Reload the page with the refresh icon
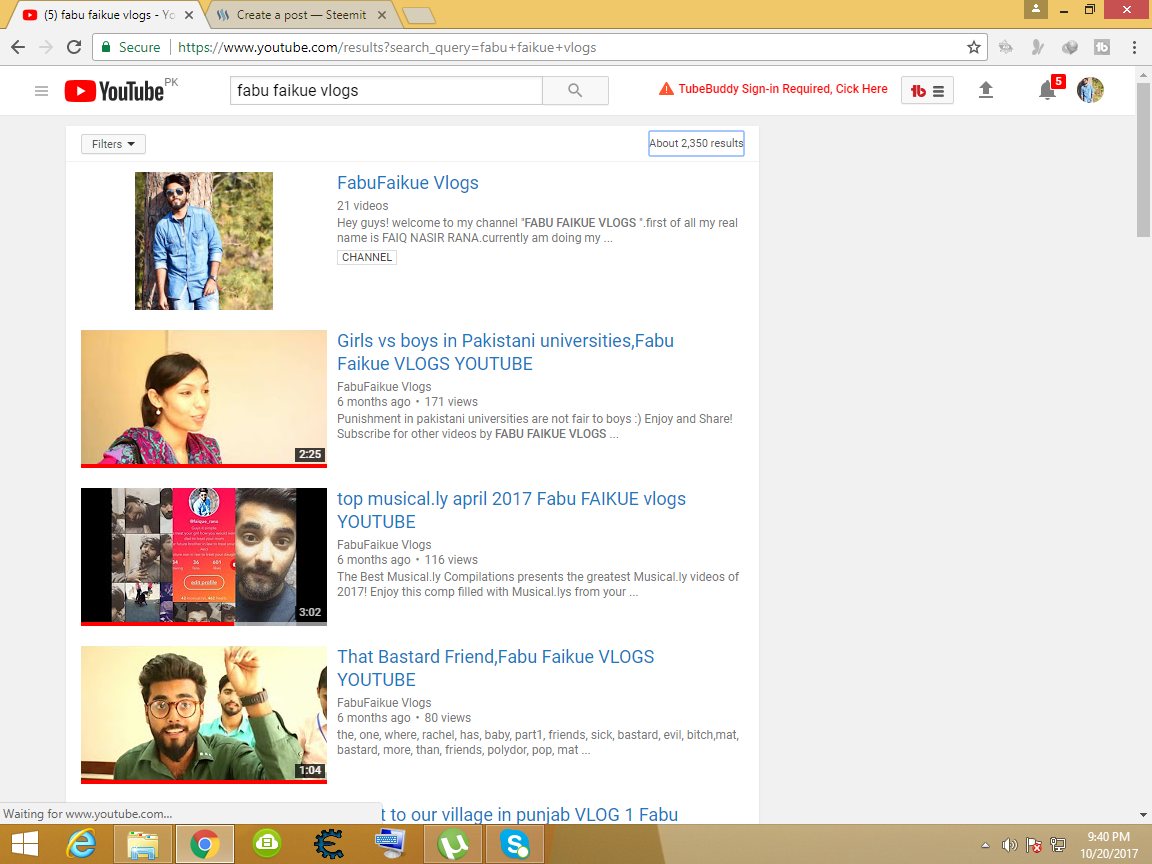 tap(73, 47)
